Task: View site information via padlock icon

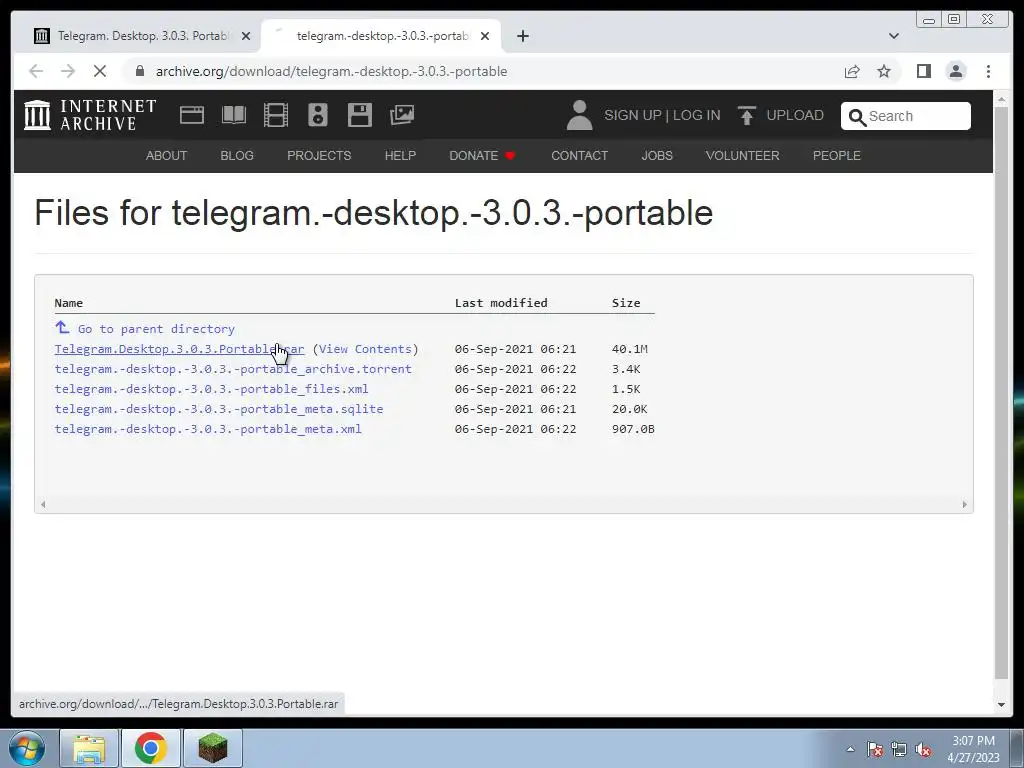Action: (140, 71)
